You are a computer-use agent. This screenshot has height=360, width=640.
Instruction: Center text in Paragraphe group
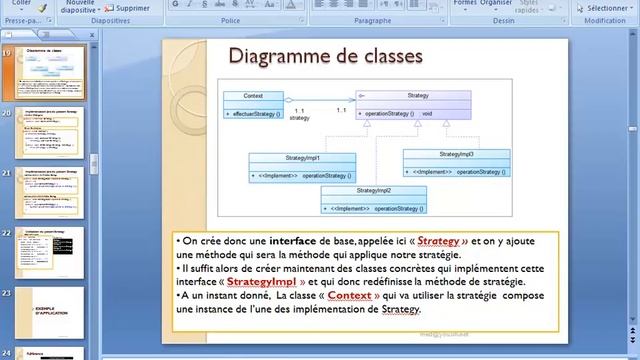(x=333, y=4)
